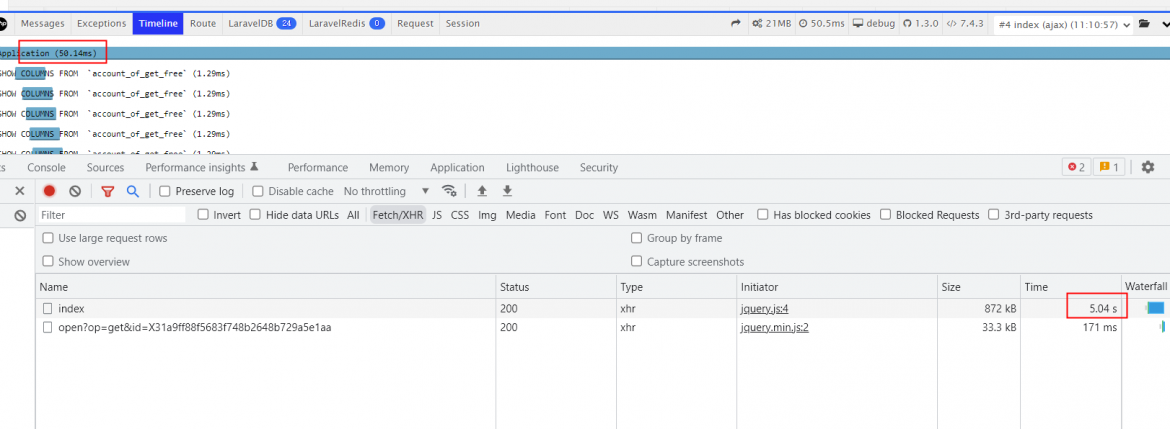Open network conditions wifi-gear icon
The image size is (1170, 429).
448,191
